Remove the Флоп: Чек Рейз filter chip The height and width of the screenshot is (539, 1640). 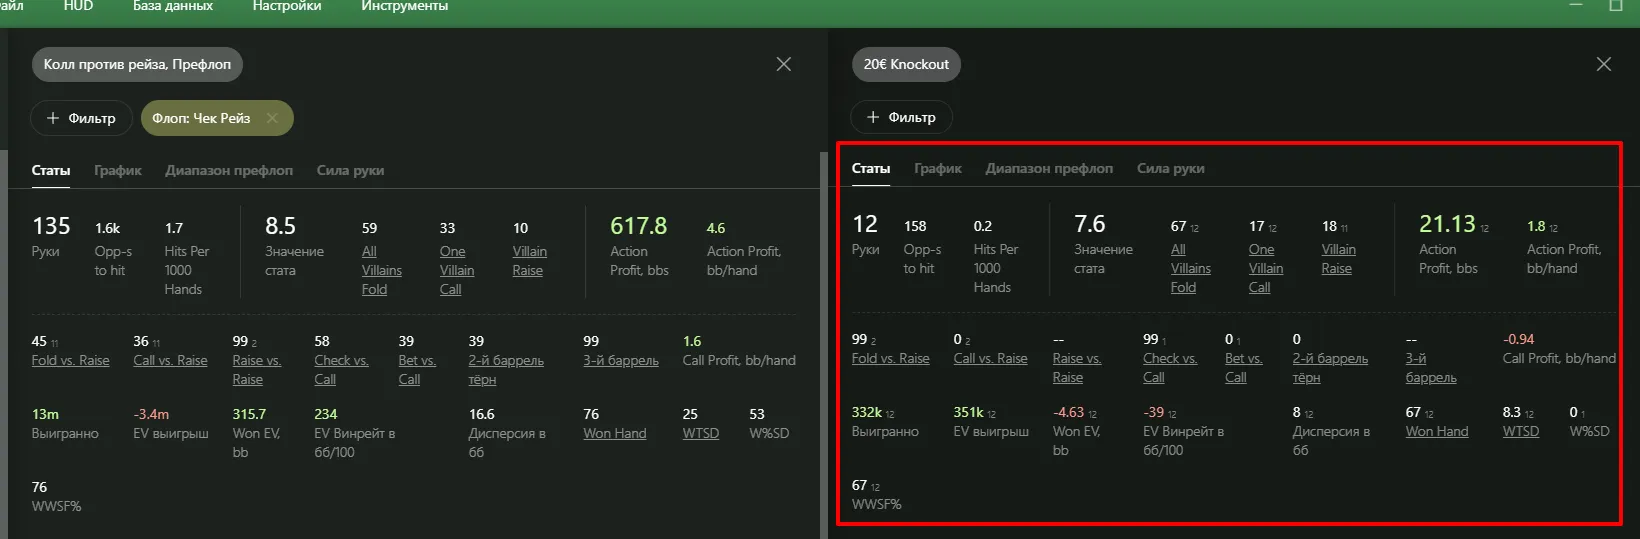click(x=272, y=118)
